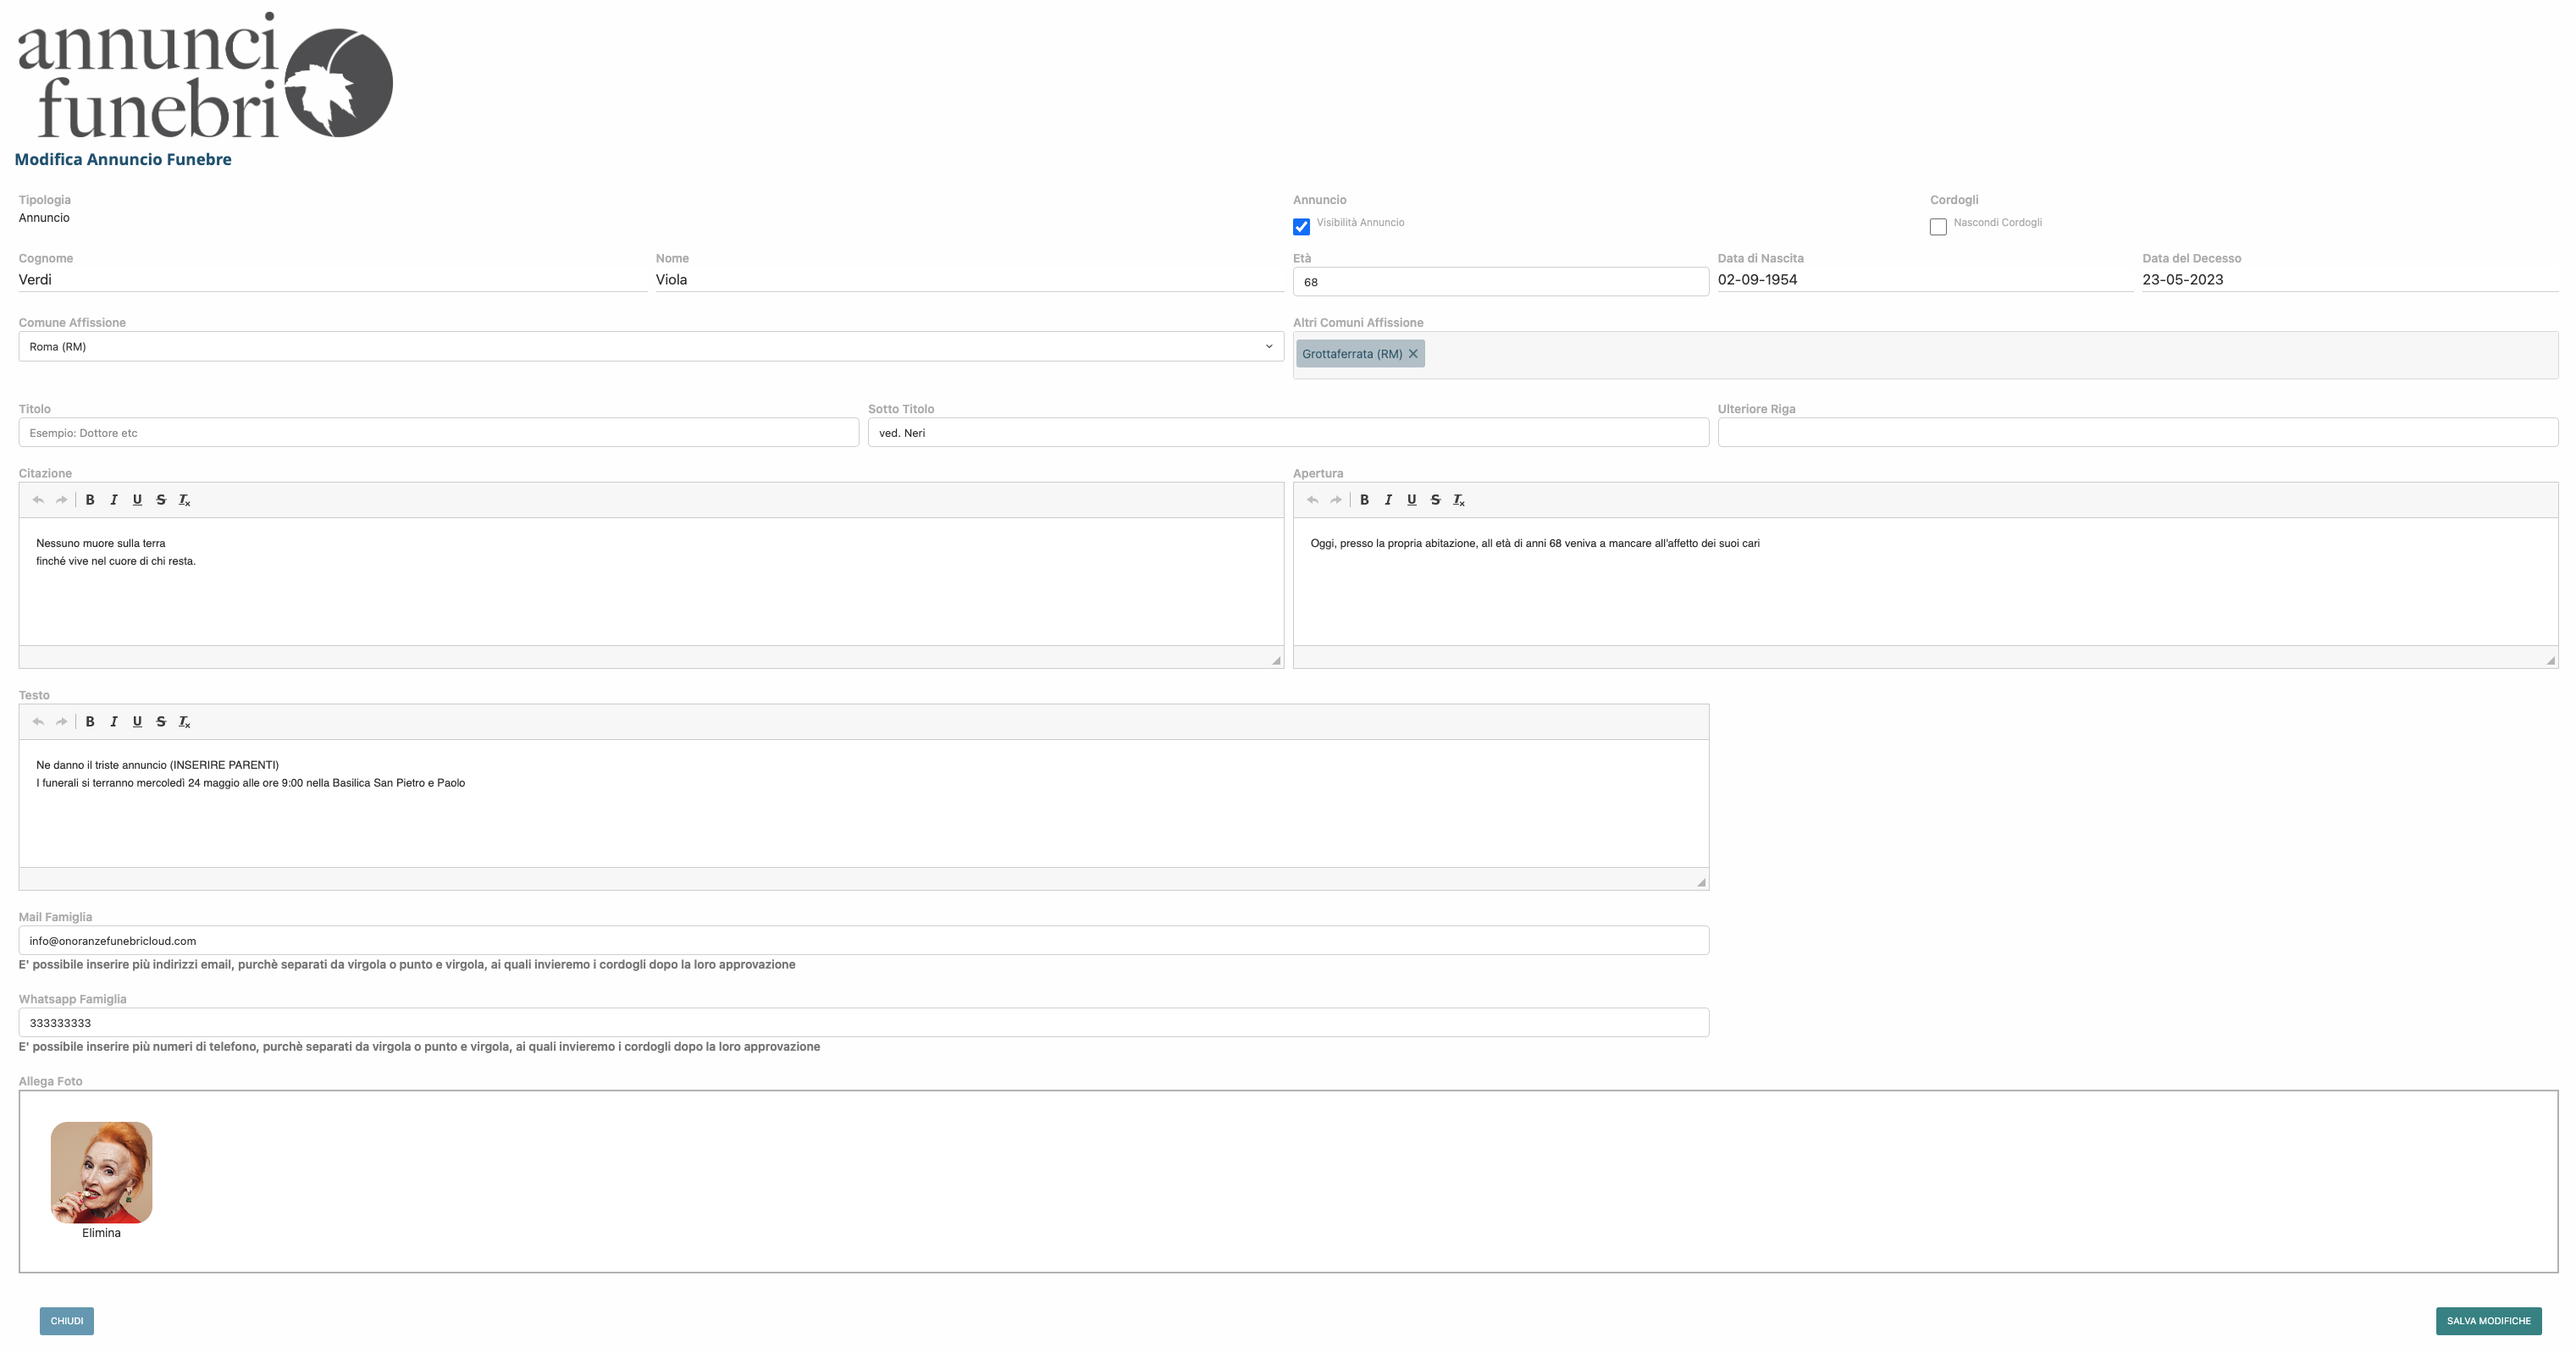Image resolution: width=2576 pixels, height=1353 pixels.
Task: Click the uploaded photo thumbnail
Action: (101, 1172)
